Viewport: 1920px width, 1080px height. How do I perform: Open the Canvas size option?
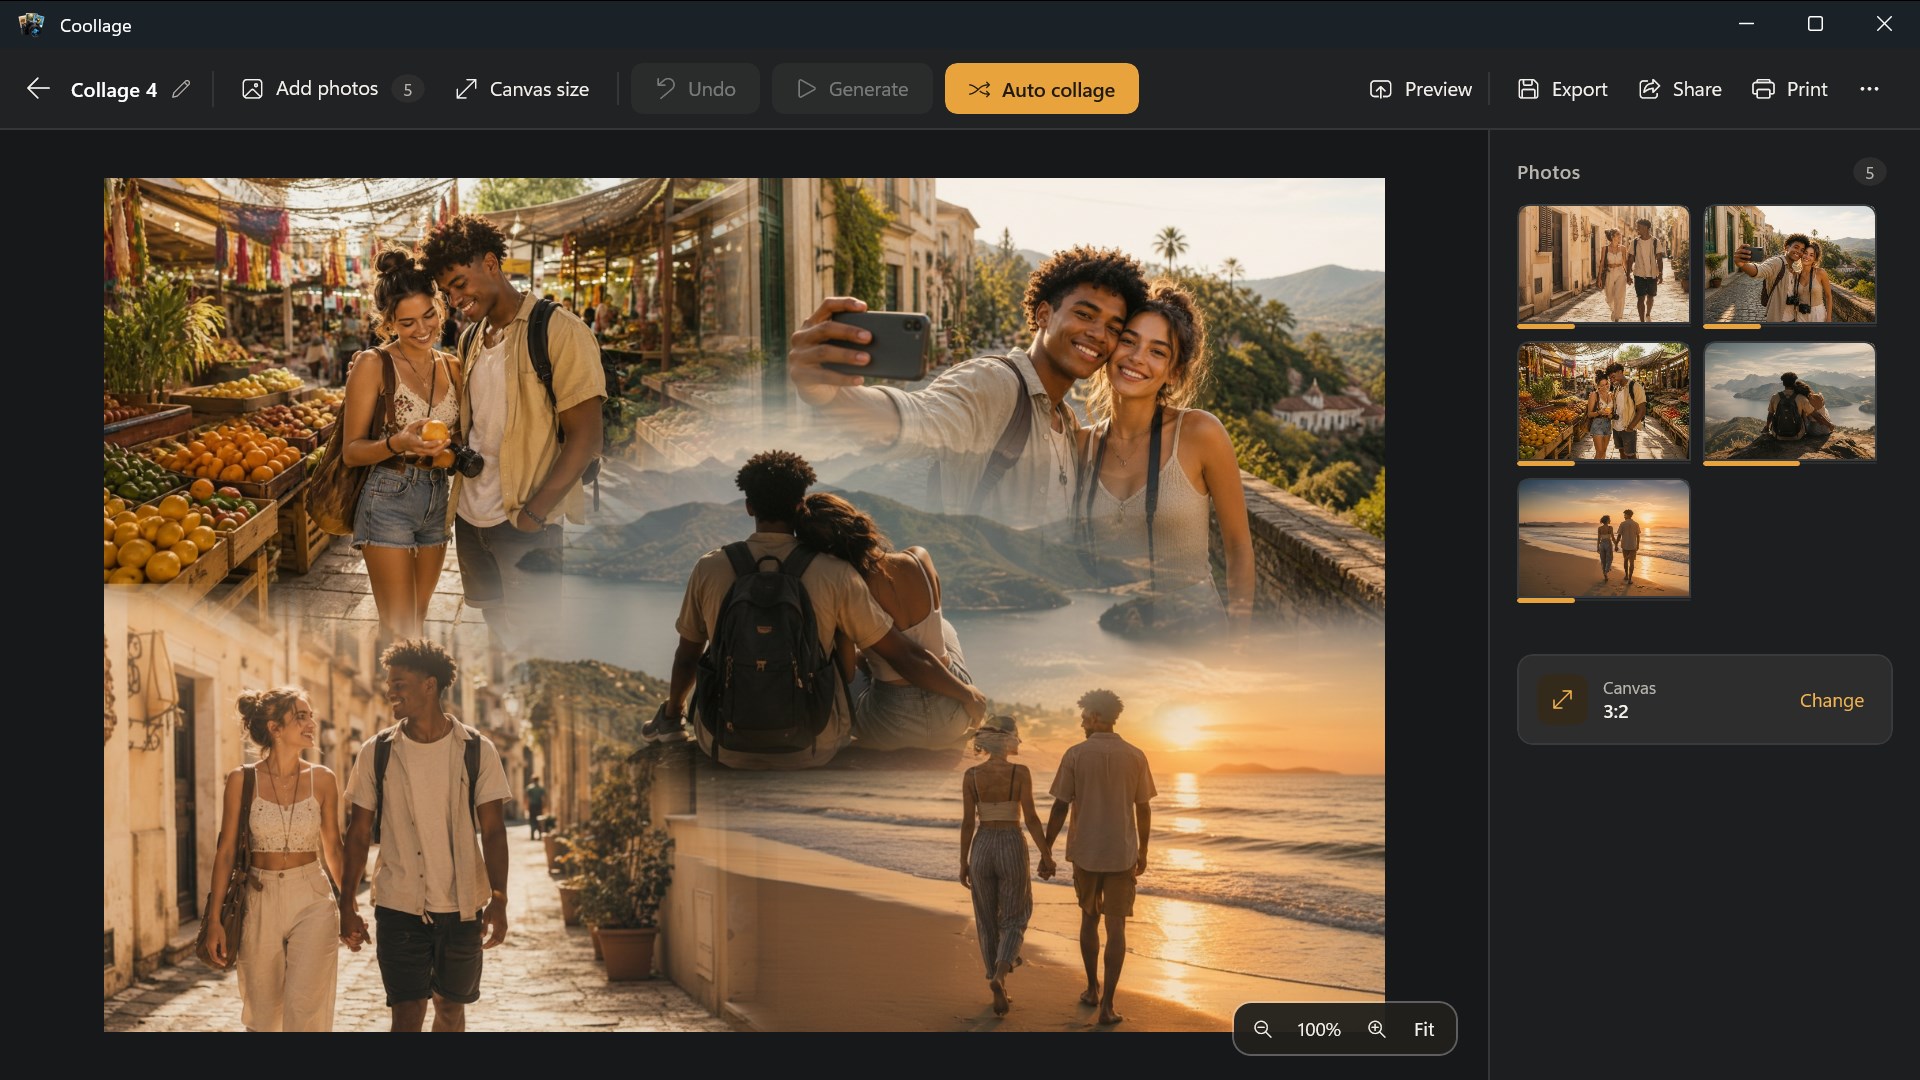click(522, 89)
